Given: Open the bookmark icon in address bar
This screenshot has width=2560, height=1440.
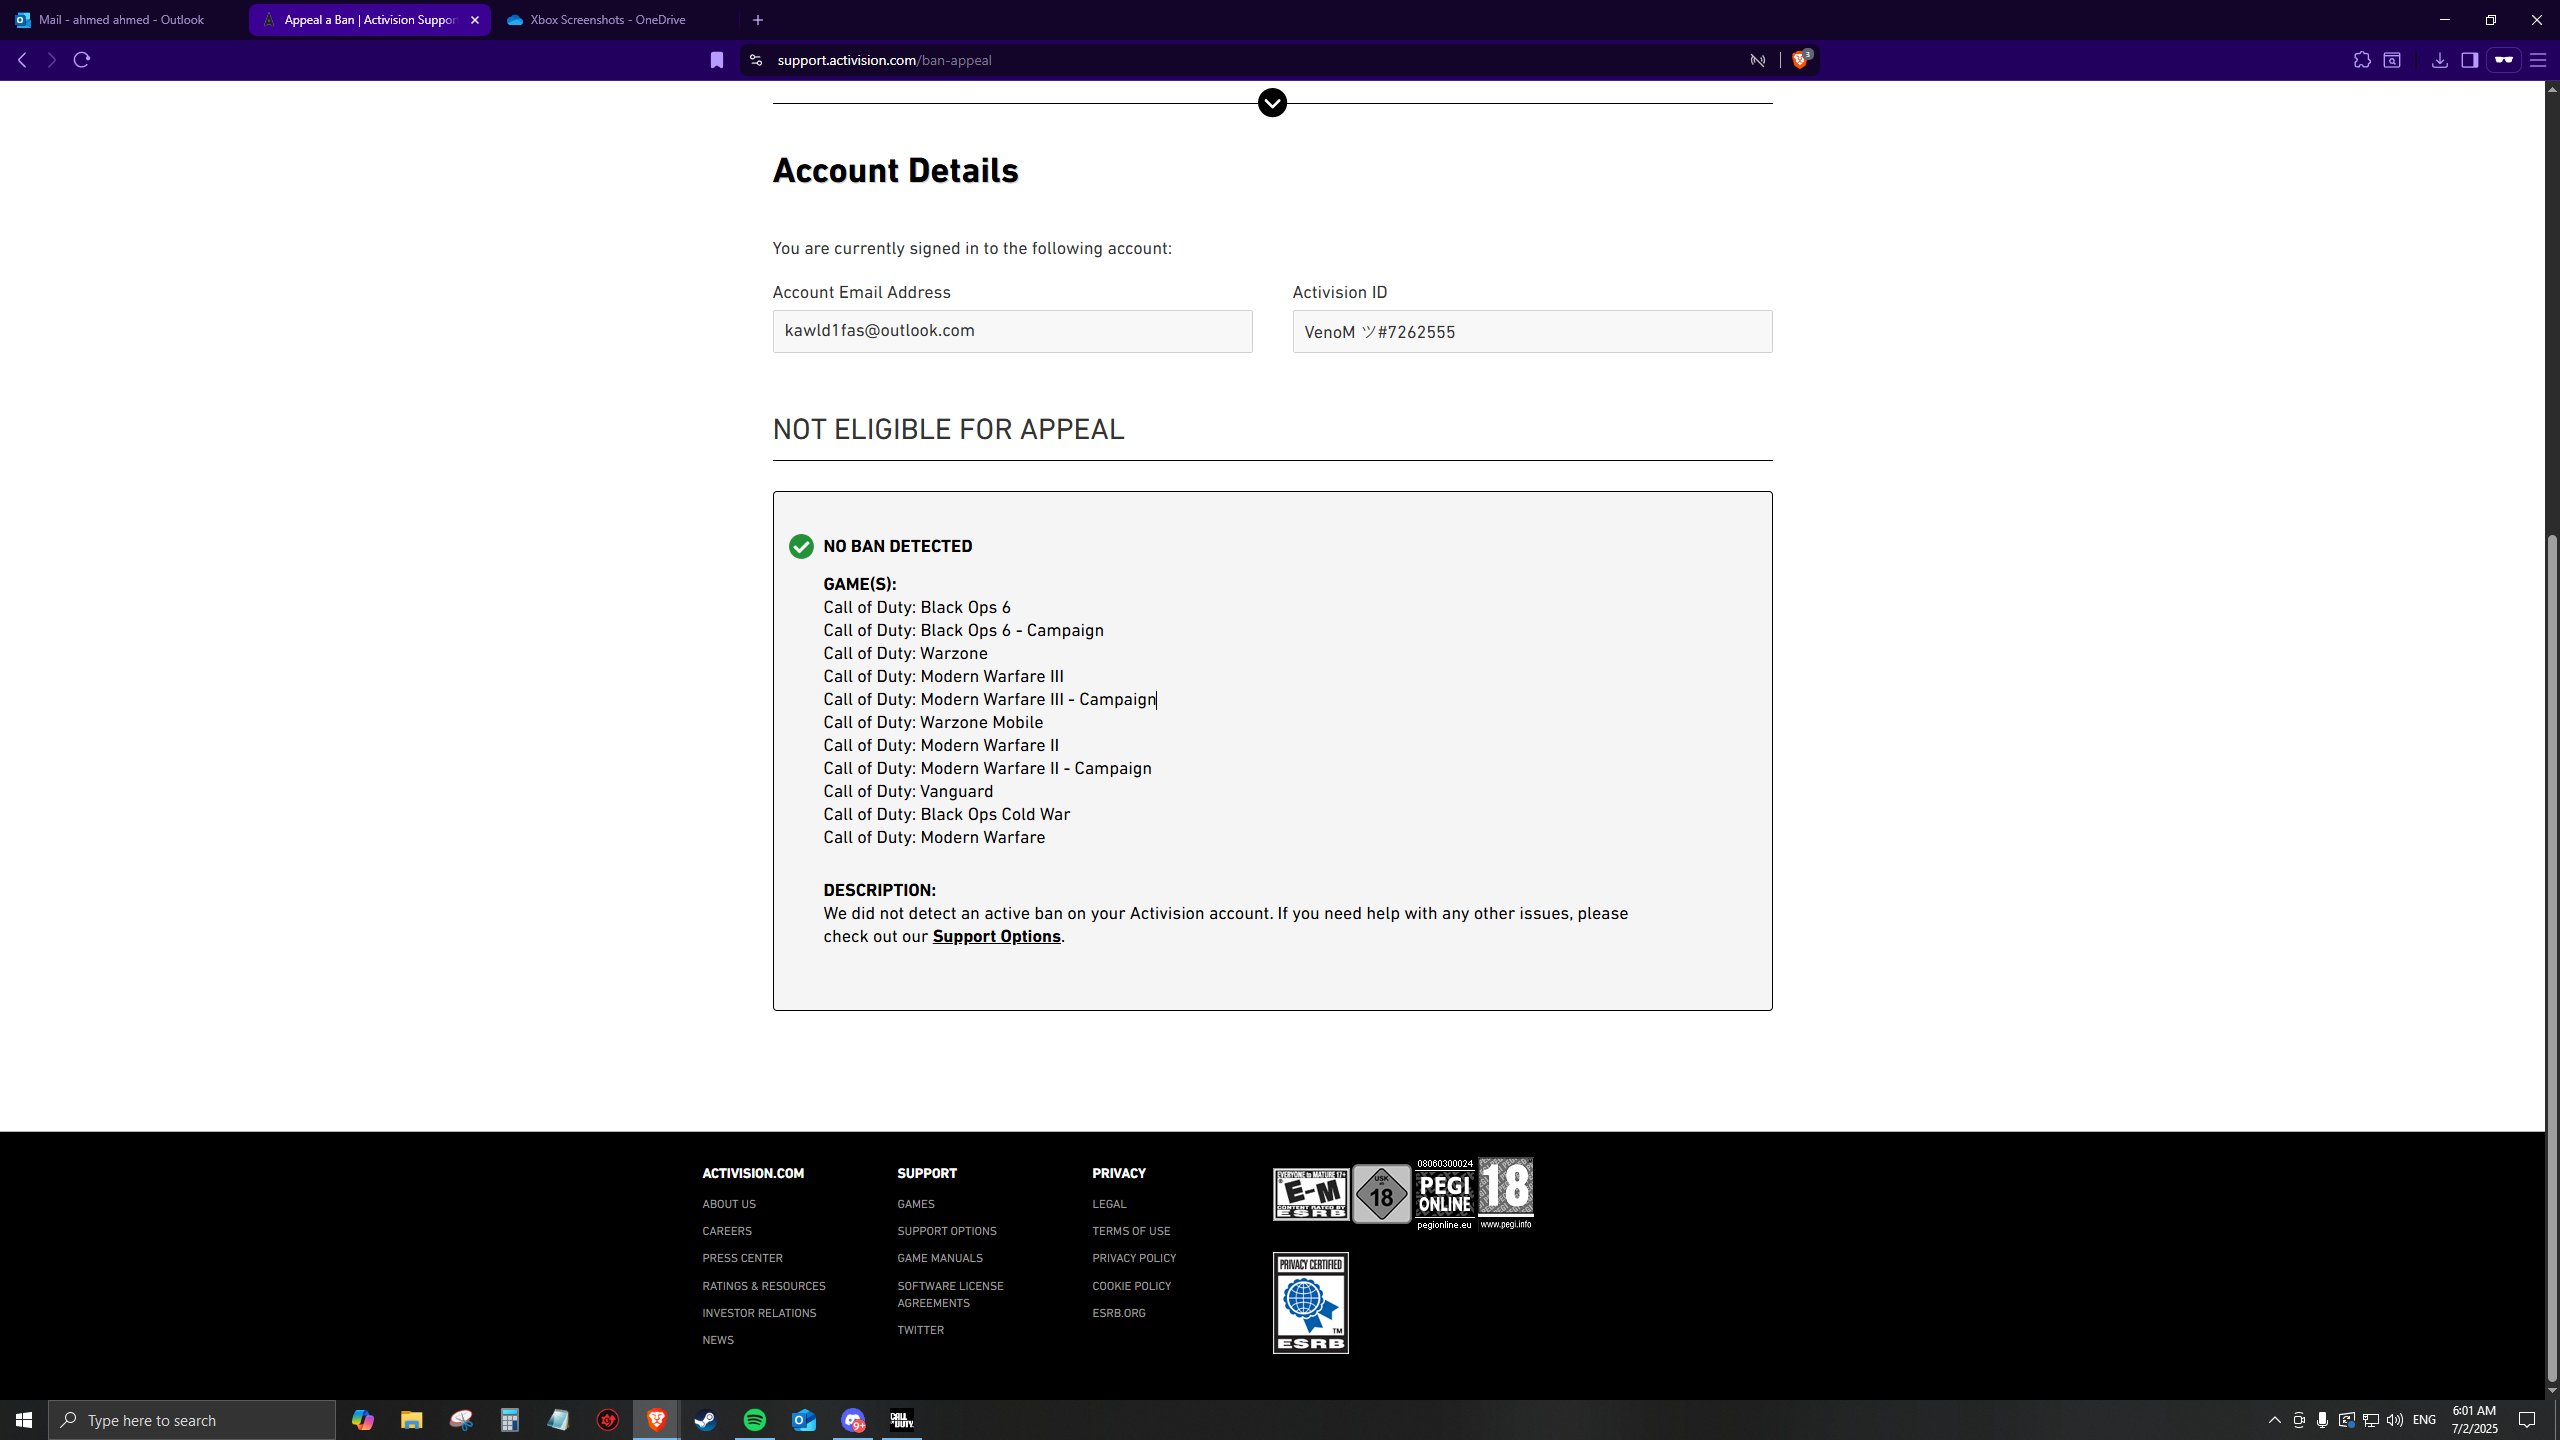Looking at the screenshot, I should tap(716, 60).
